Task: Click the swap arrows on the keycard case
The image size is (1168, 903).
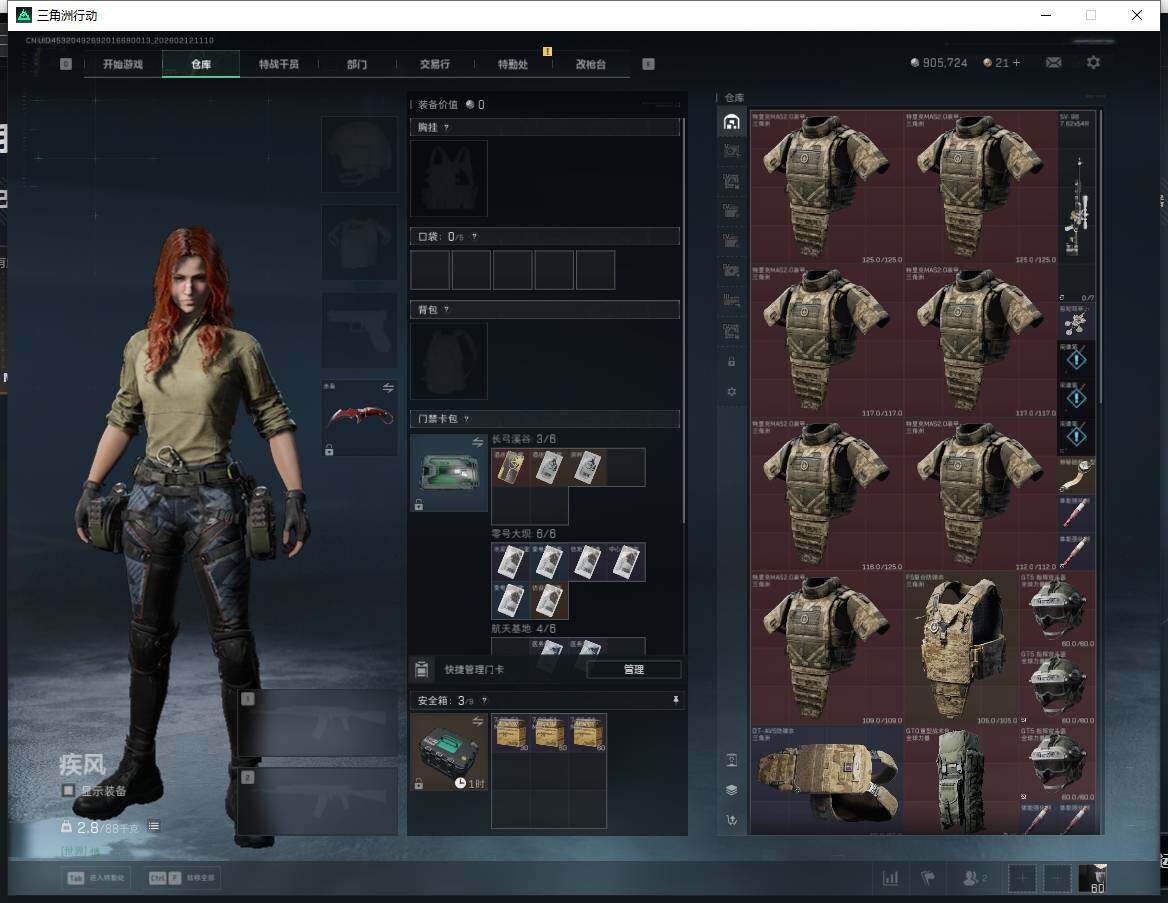Action: [477, 443]
